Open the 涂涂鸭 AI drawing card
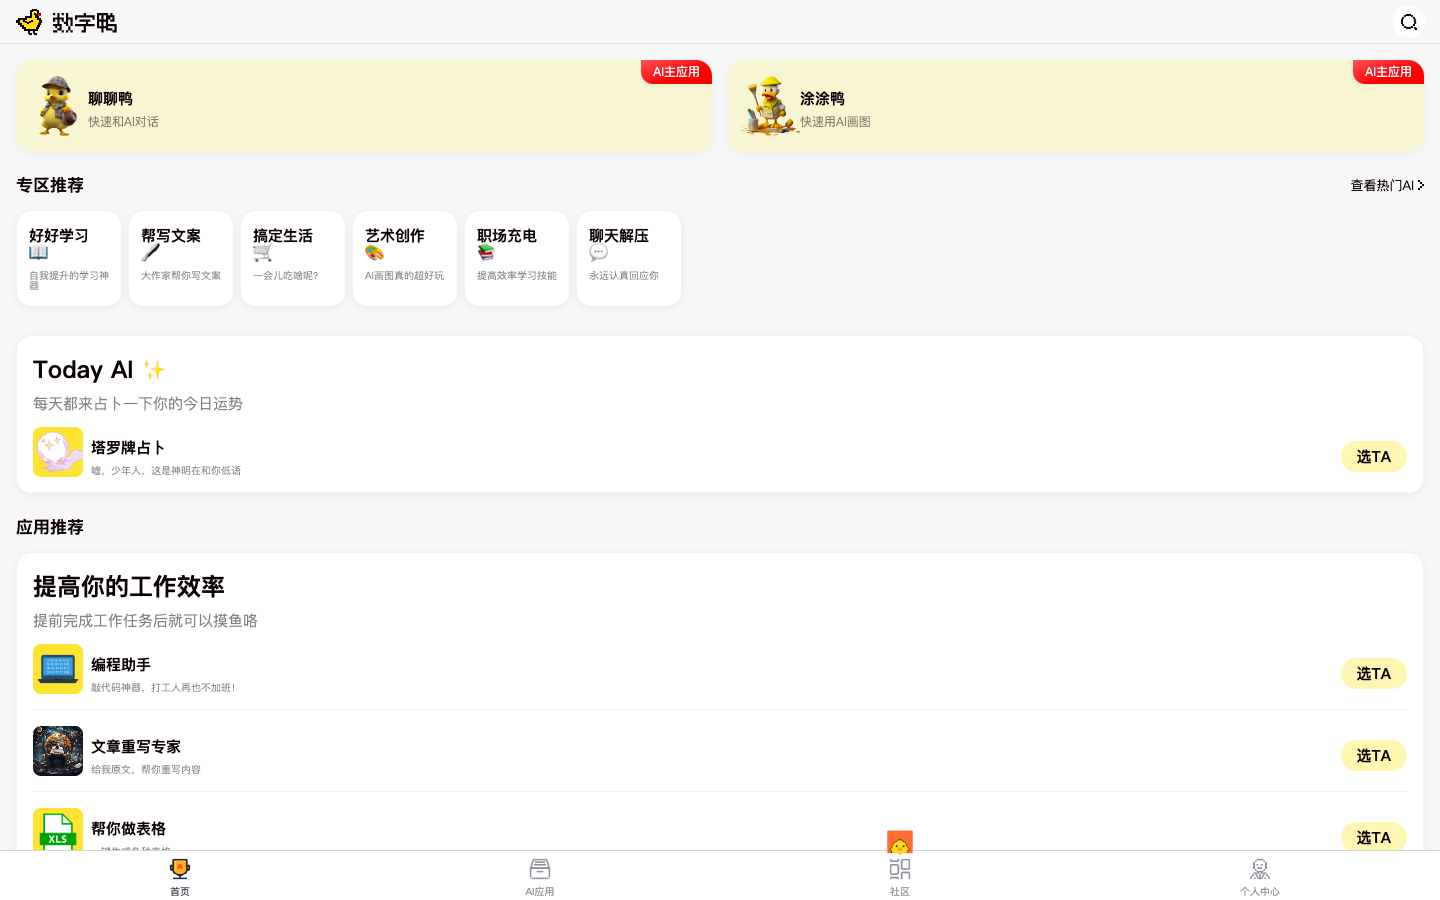This screenshot has width=1440, height=900. 1075,106
